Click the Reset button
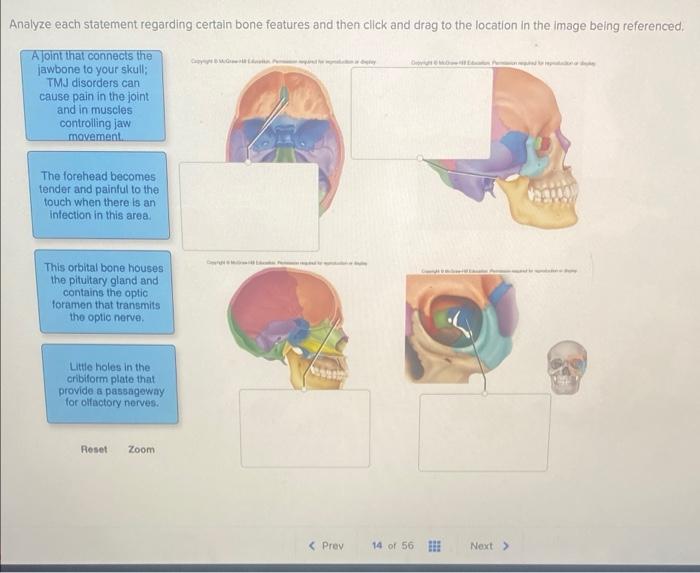Screen dimensions: 700x573 coord(94,449)
